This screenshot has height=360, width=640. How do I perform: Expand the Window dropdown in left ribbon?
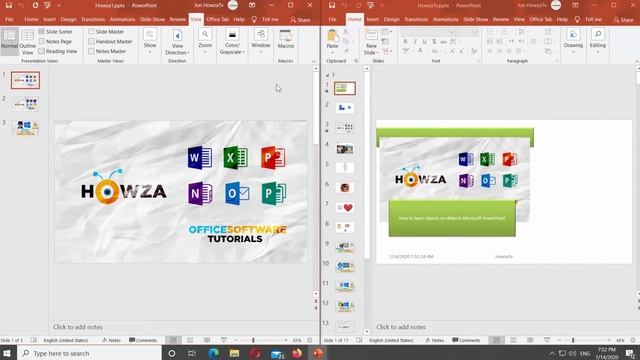pos(261,41)
